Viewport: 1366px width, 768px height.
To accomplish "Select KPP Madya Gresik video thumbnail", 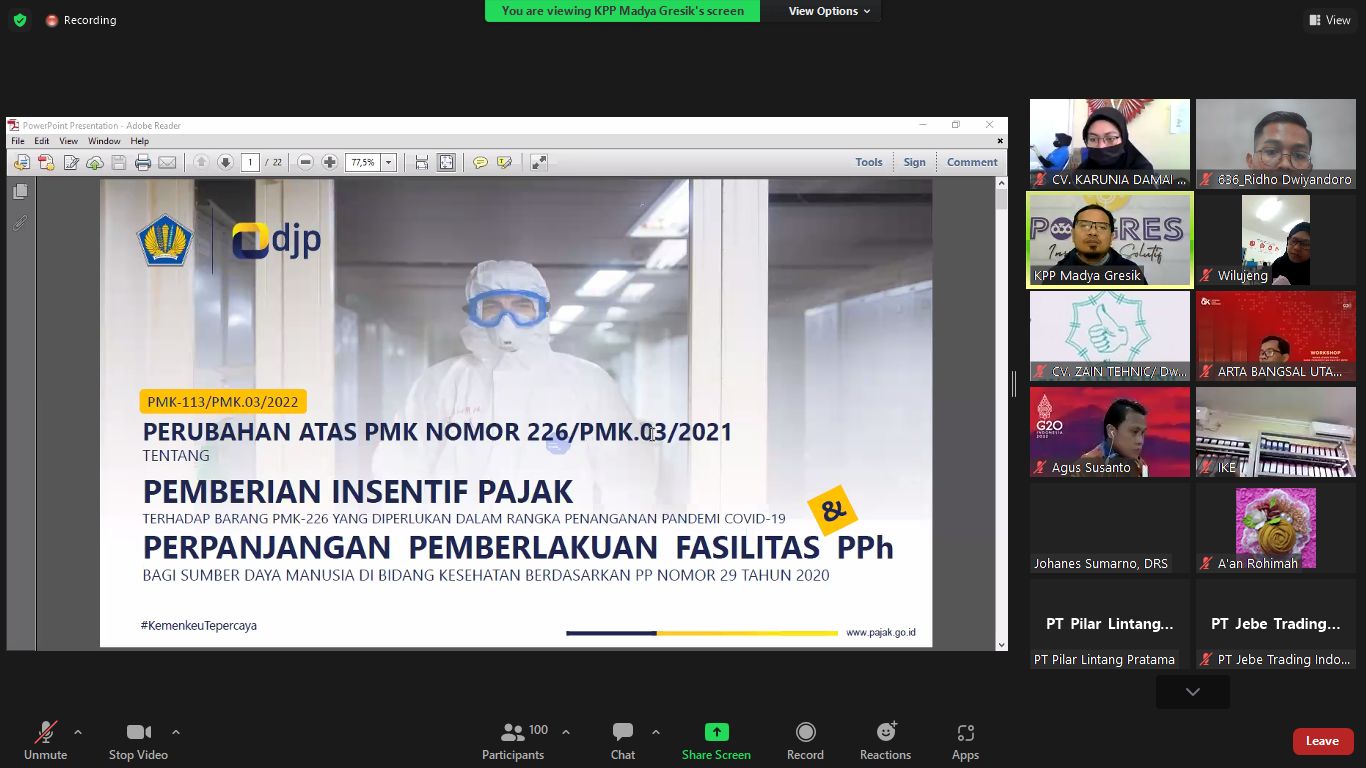I will (x=1110, y=240).
